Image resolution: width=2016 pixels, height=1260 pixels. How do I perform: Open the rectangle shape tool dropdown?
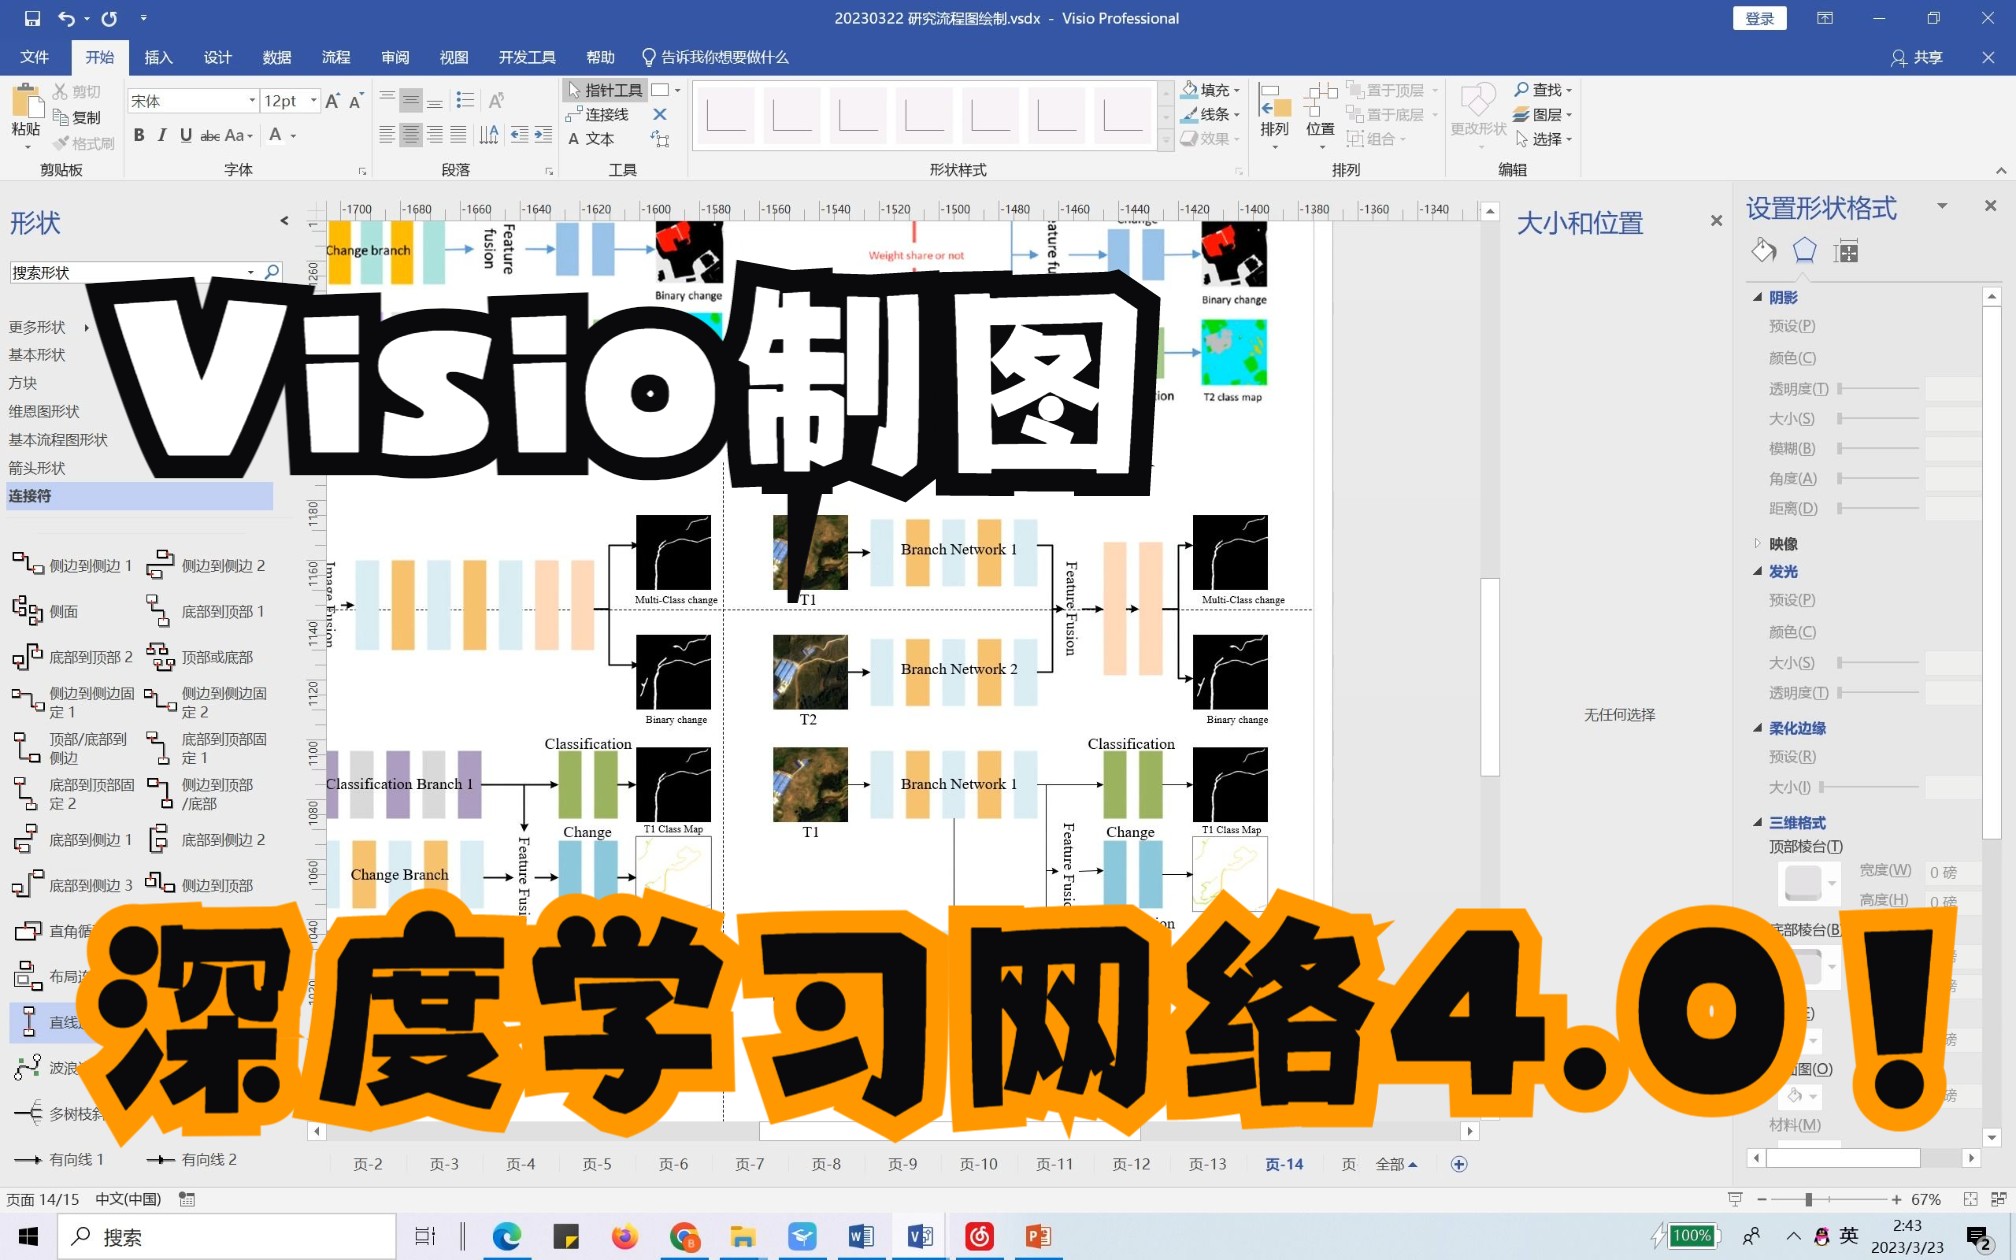coord(677,90)
